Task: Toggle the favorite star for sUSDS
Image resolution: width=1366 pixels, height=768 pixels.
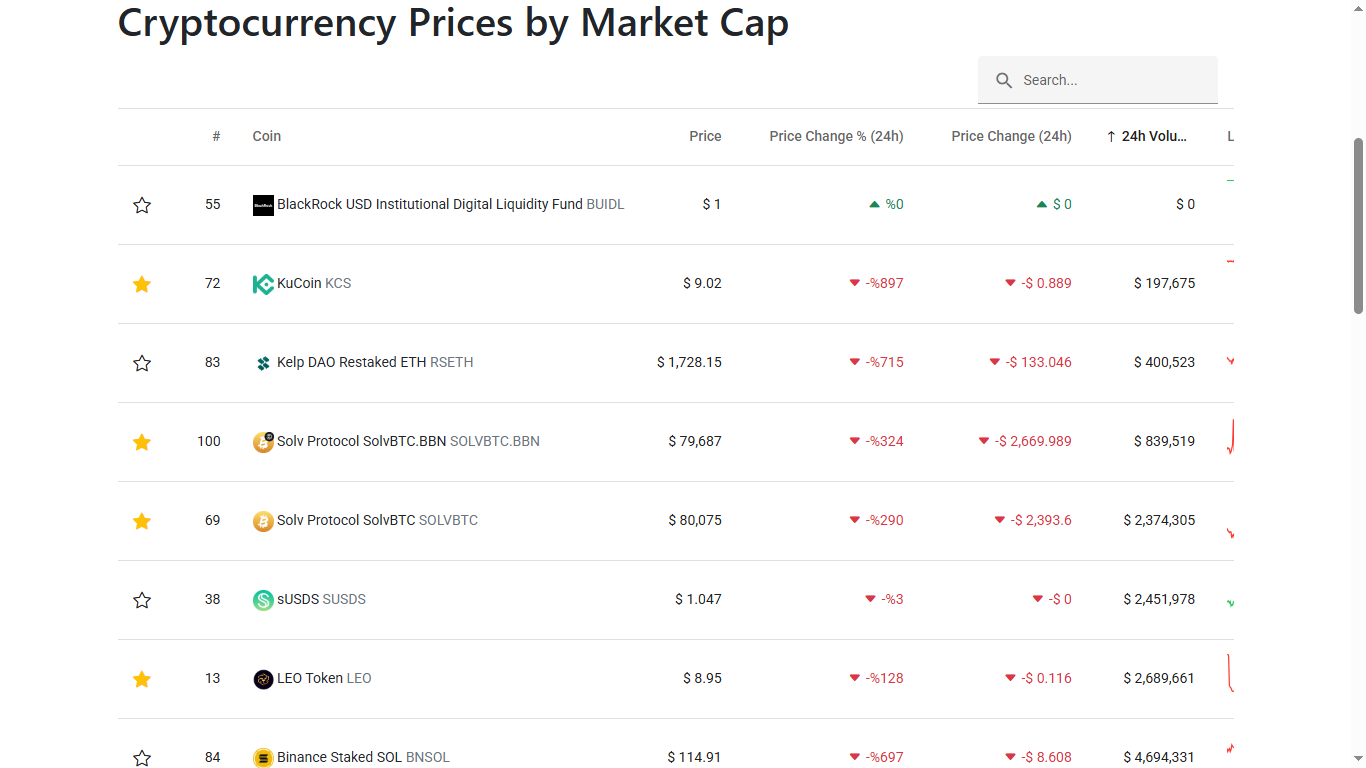Action: [142, 600]
